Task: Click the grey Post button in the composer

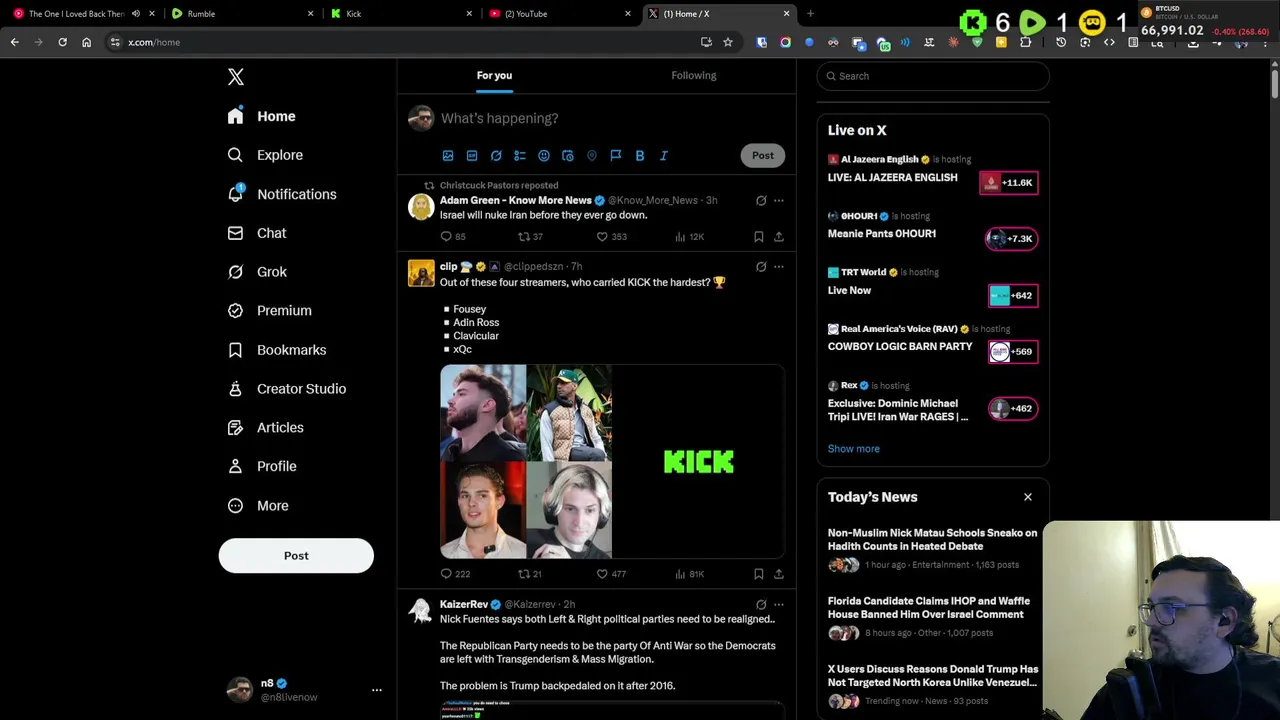Action: pos(763,155)
